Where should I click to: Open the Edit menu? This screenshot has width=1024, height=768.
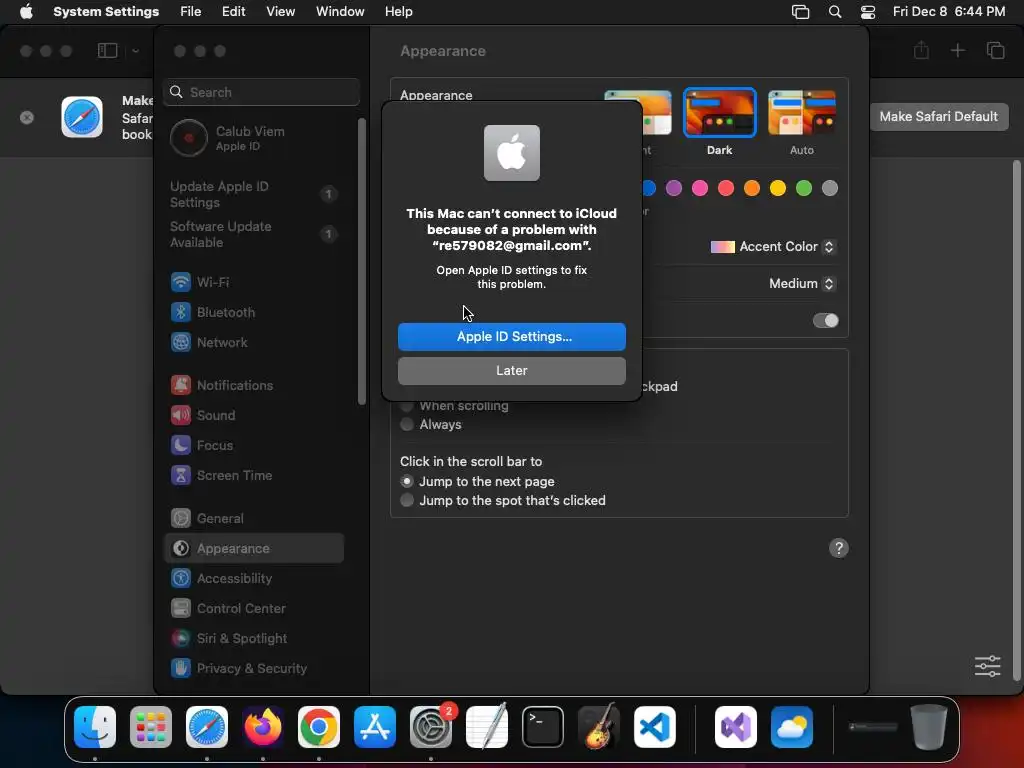(x=233, y=11)
